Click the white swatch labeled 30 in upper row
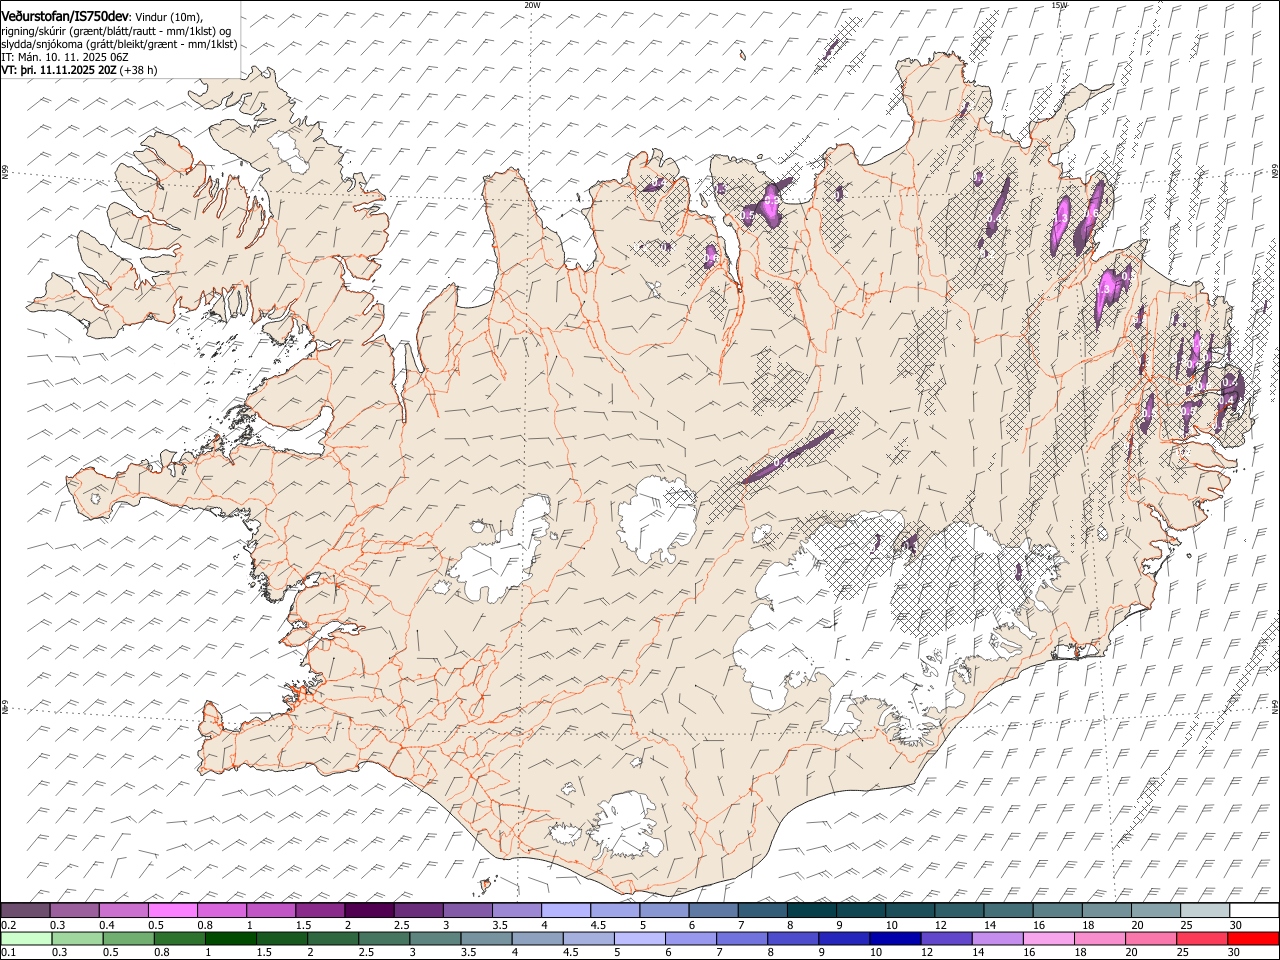This screenshot has height=960, width=1280. tap(1254, 911)
